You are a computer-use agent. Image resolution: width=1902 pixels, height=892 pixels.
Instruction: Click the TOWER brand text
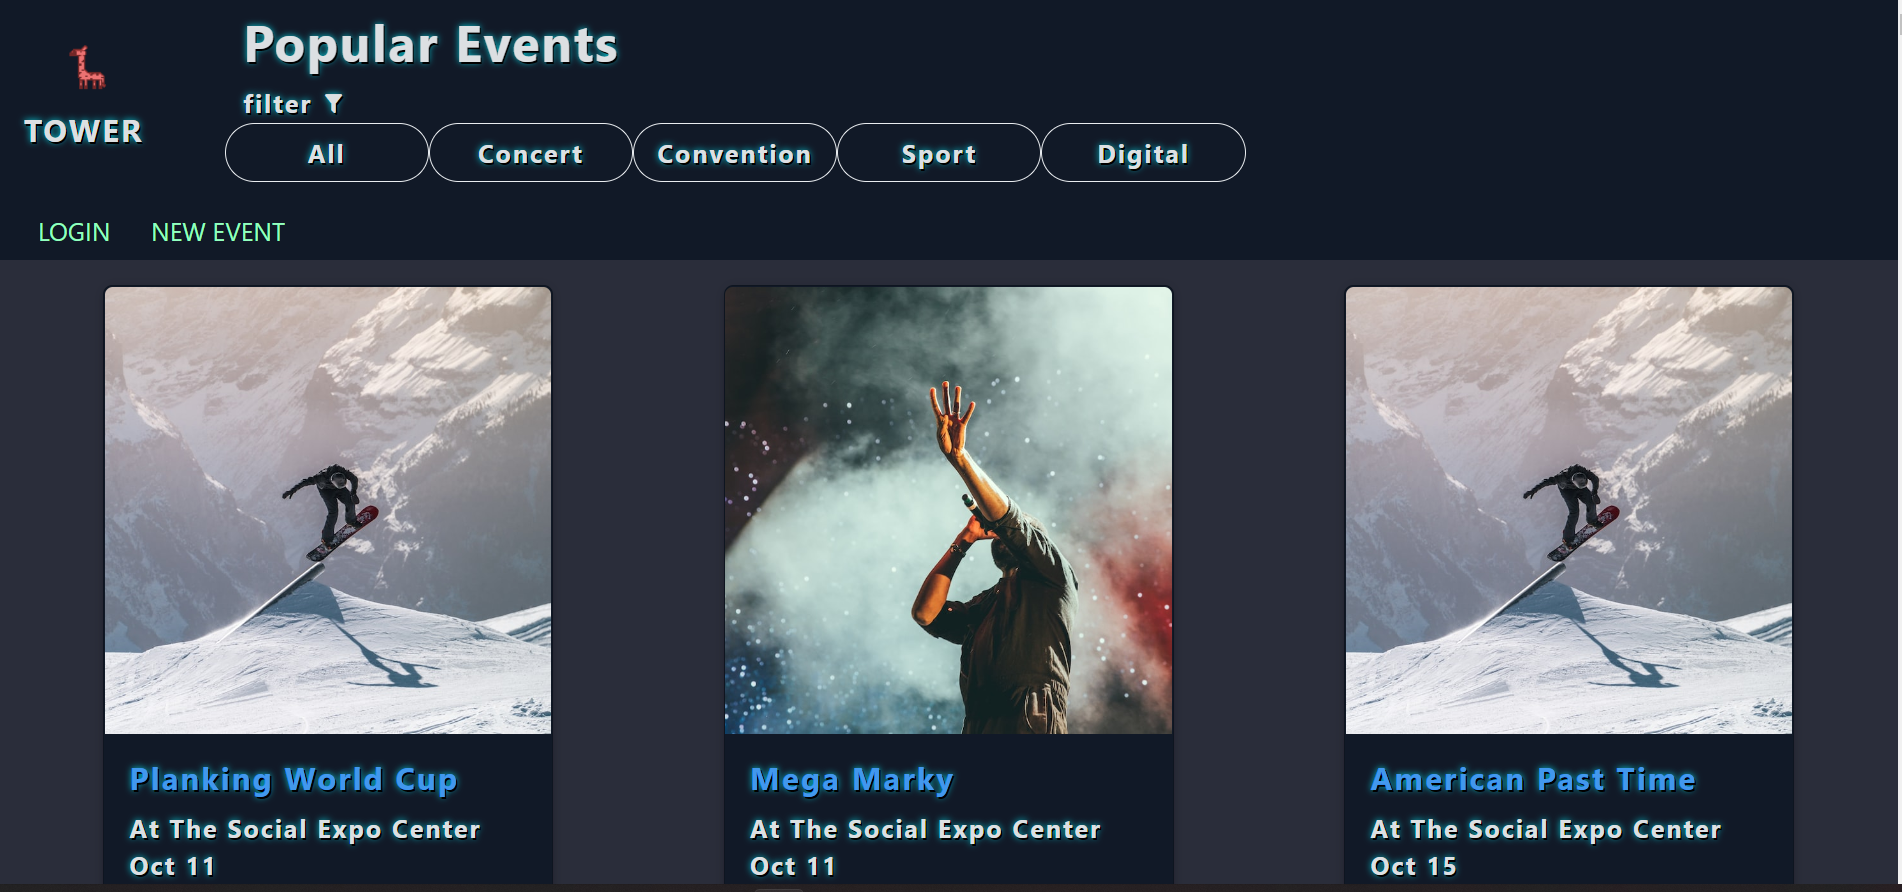(83, 131)
